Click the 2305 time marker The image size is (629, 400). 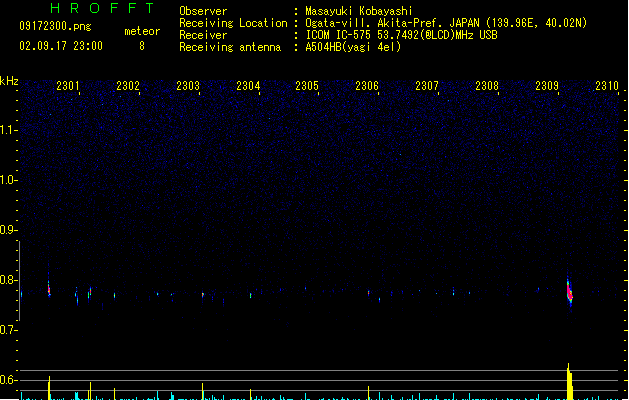point(307,86)
